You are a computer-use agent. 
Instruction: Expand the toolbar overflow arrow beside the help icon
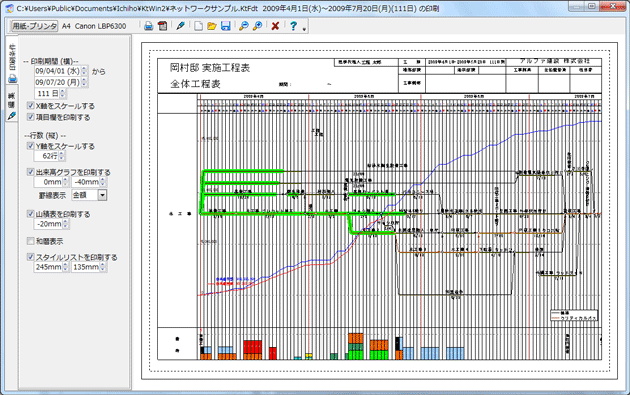(x=304, y=29)
